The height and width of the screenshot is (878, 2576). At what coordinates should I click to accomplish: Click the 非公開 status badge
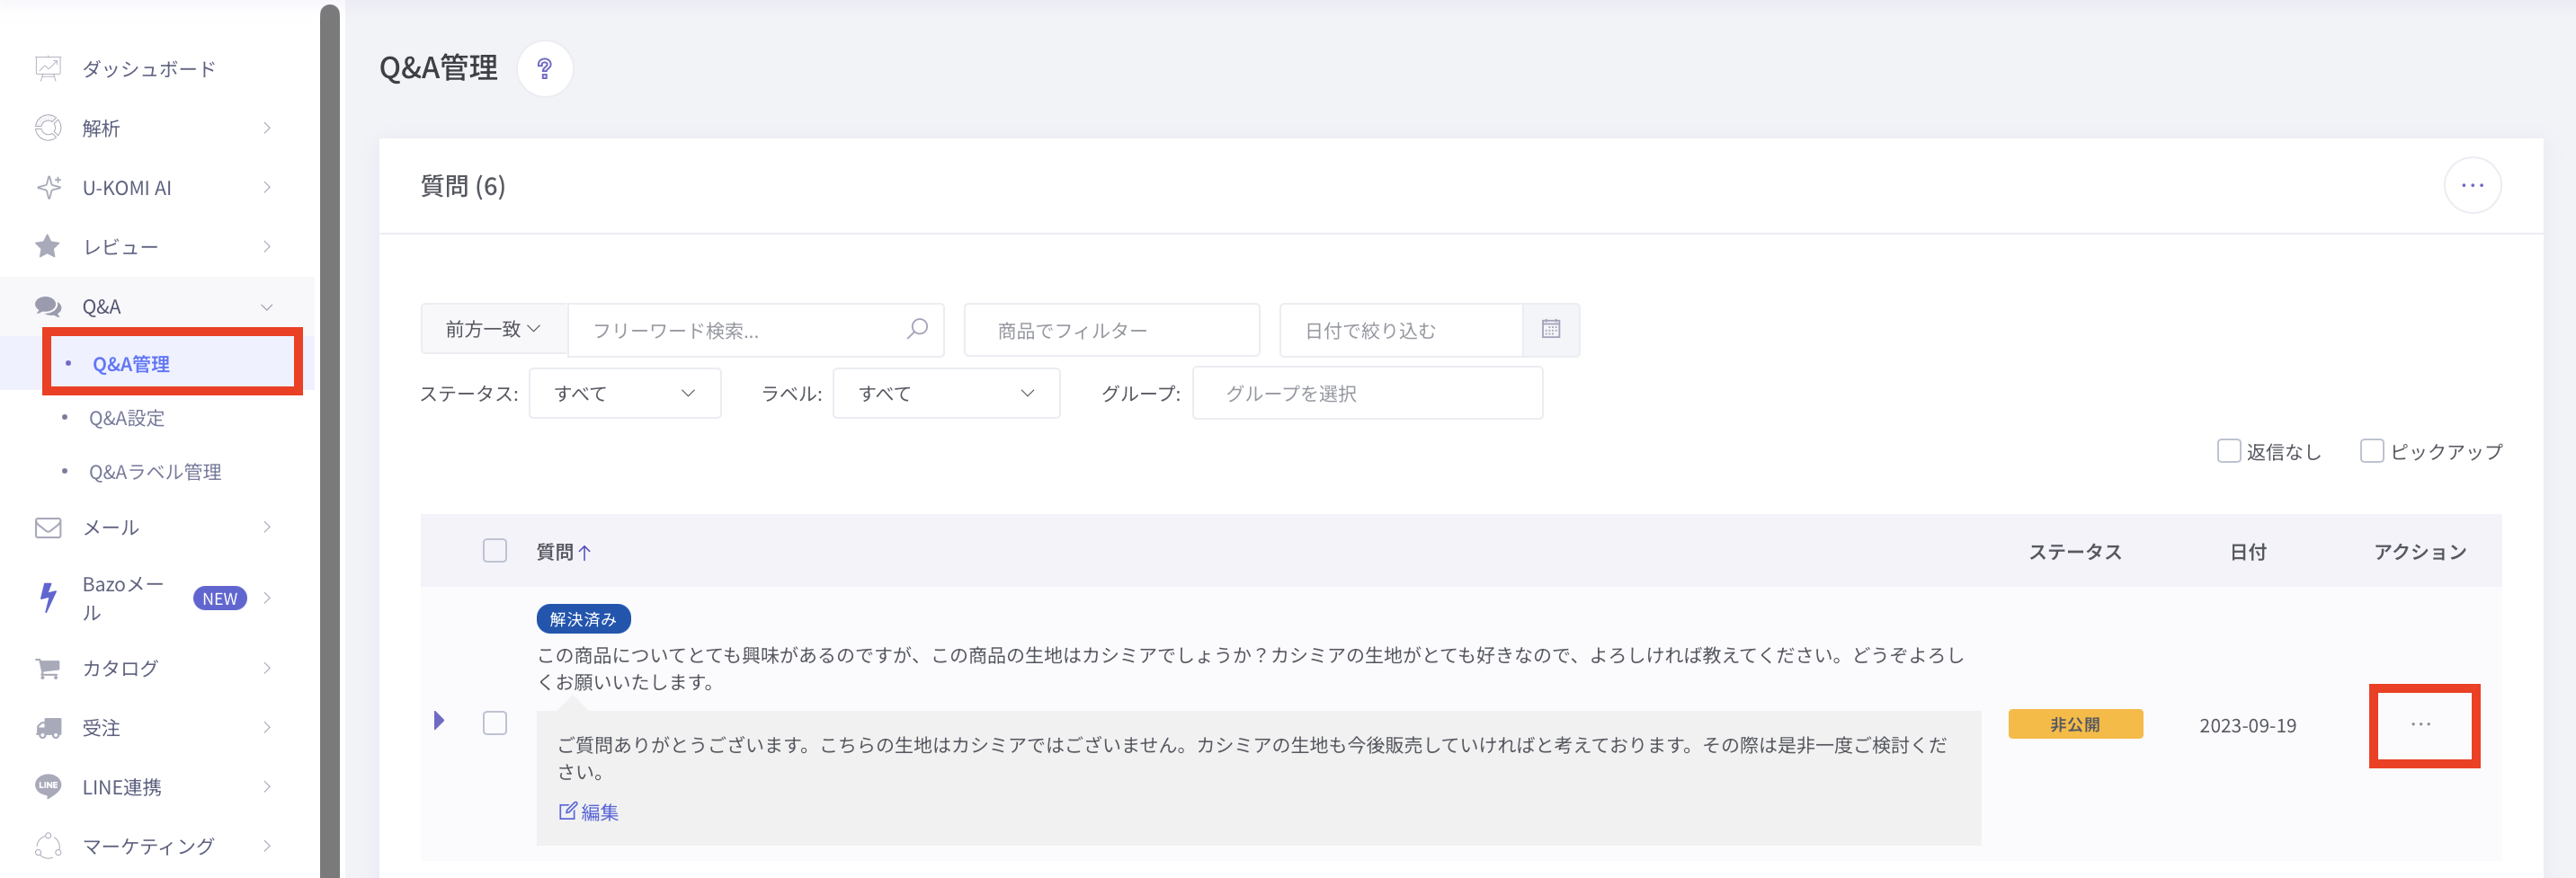click(2075, 724)
